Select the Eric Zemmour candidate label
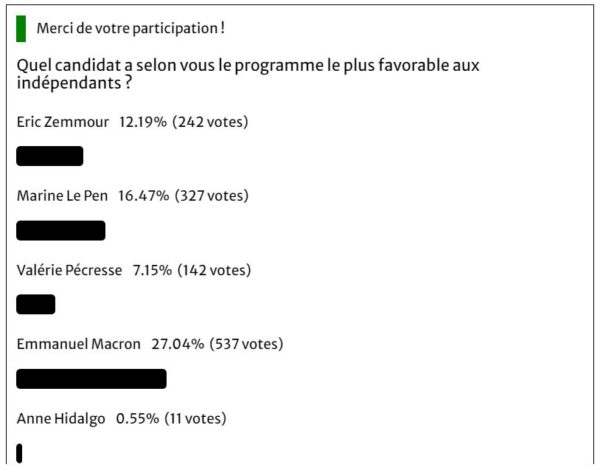Viewport: 600px width, 470px height. pos(63,122)
